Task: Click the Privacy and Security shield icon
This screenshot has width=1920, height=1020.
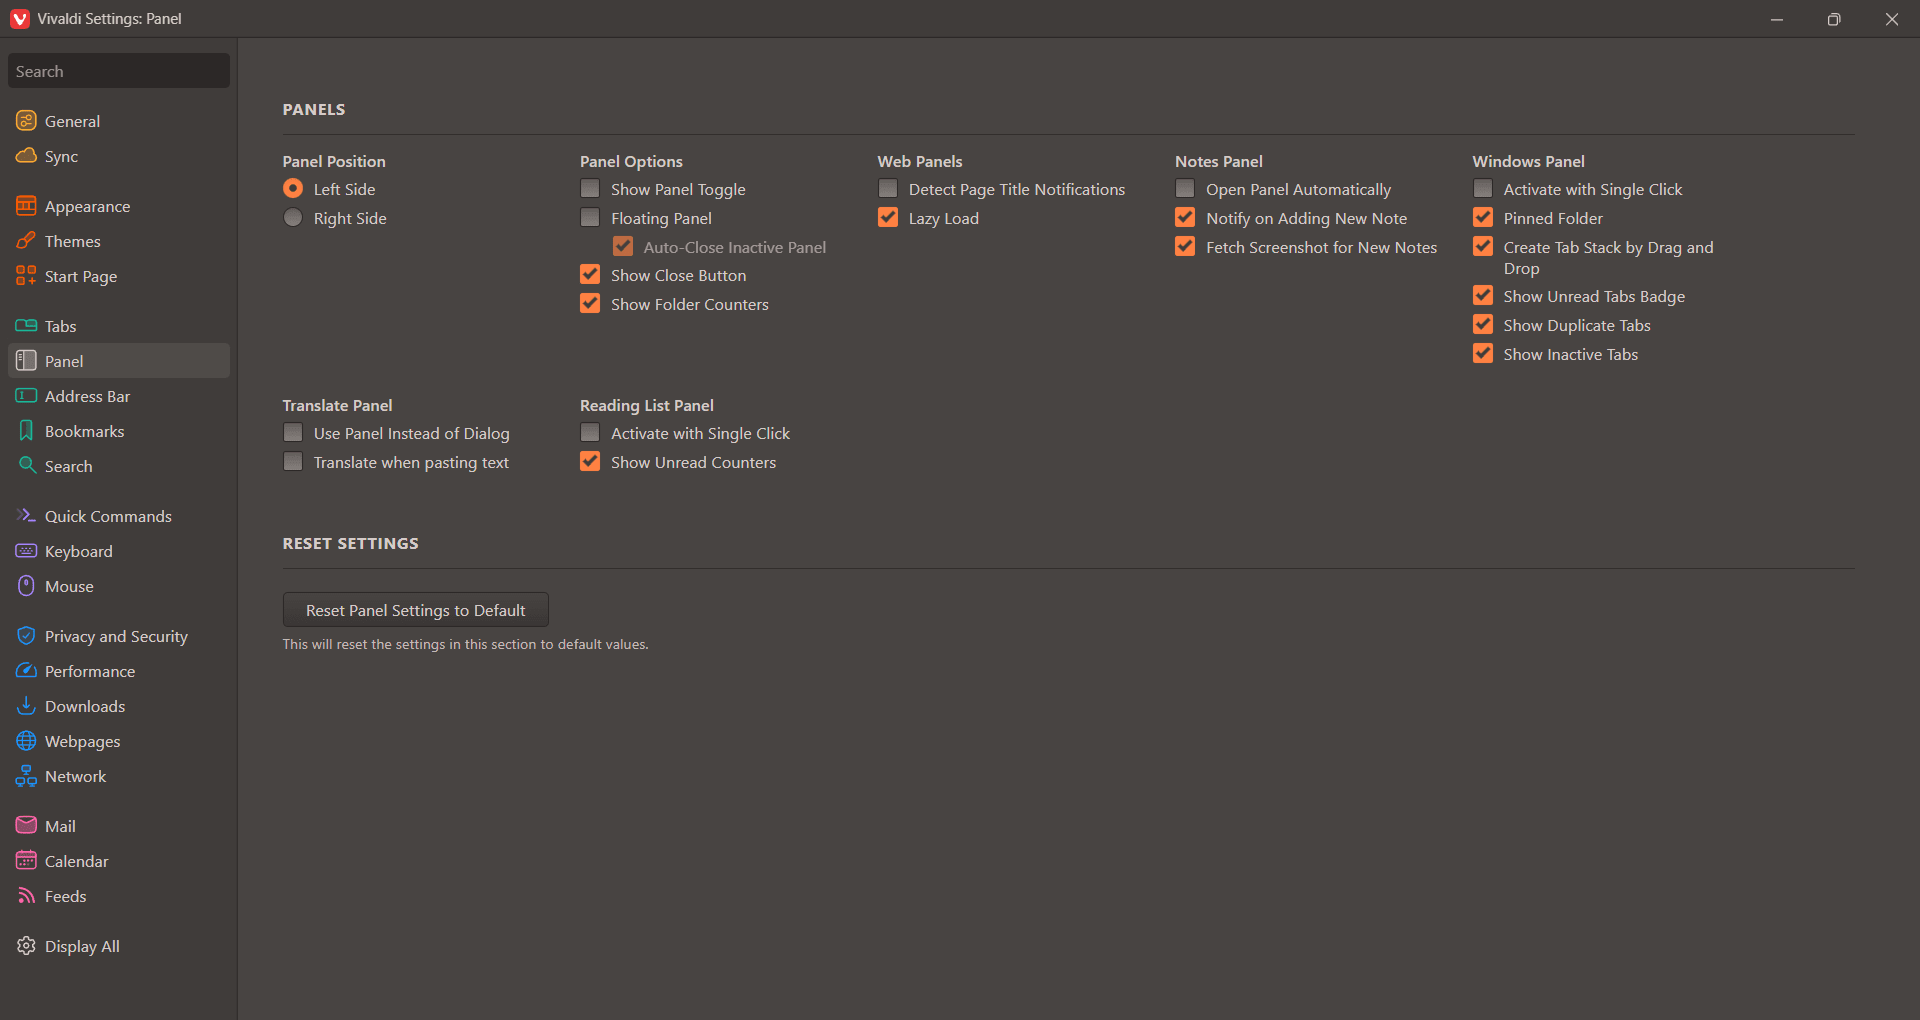Action: pyautogui.click(x=26, y=636)
